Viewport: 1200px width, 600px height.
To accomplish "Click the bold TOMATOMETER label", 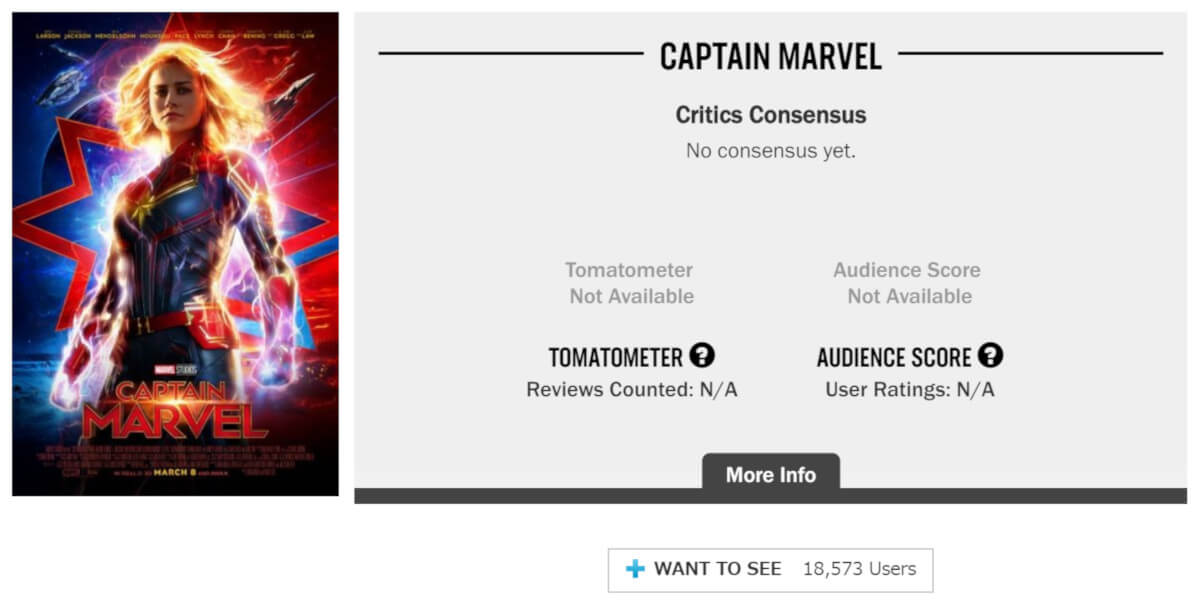I will tap(616, 357).
